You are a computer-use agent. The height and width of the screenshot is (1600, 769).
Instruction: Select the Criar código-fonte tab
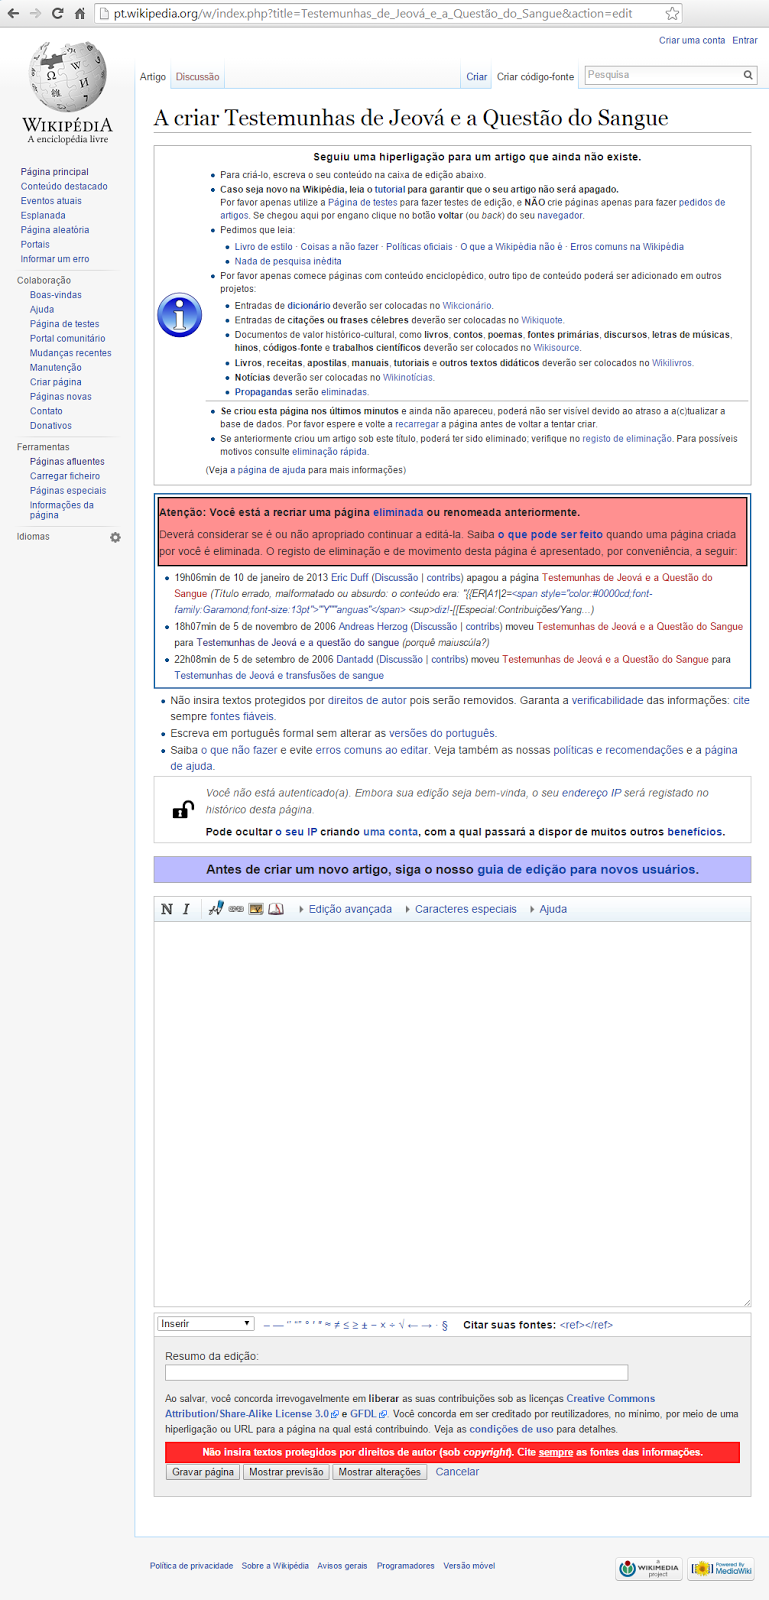tap(536, 77)
